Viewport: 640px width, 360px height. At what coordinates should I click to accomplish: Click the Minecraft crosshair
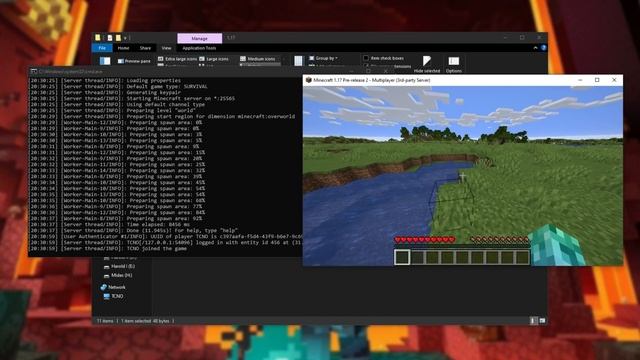pos(462,176)
